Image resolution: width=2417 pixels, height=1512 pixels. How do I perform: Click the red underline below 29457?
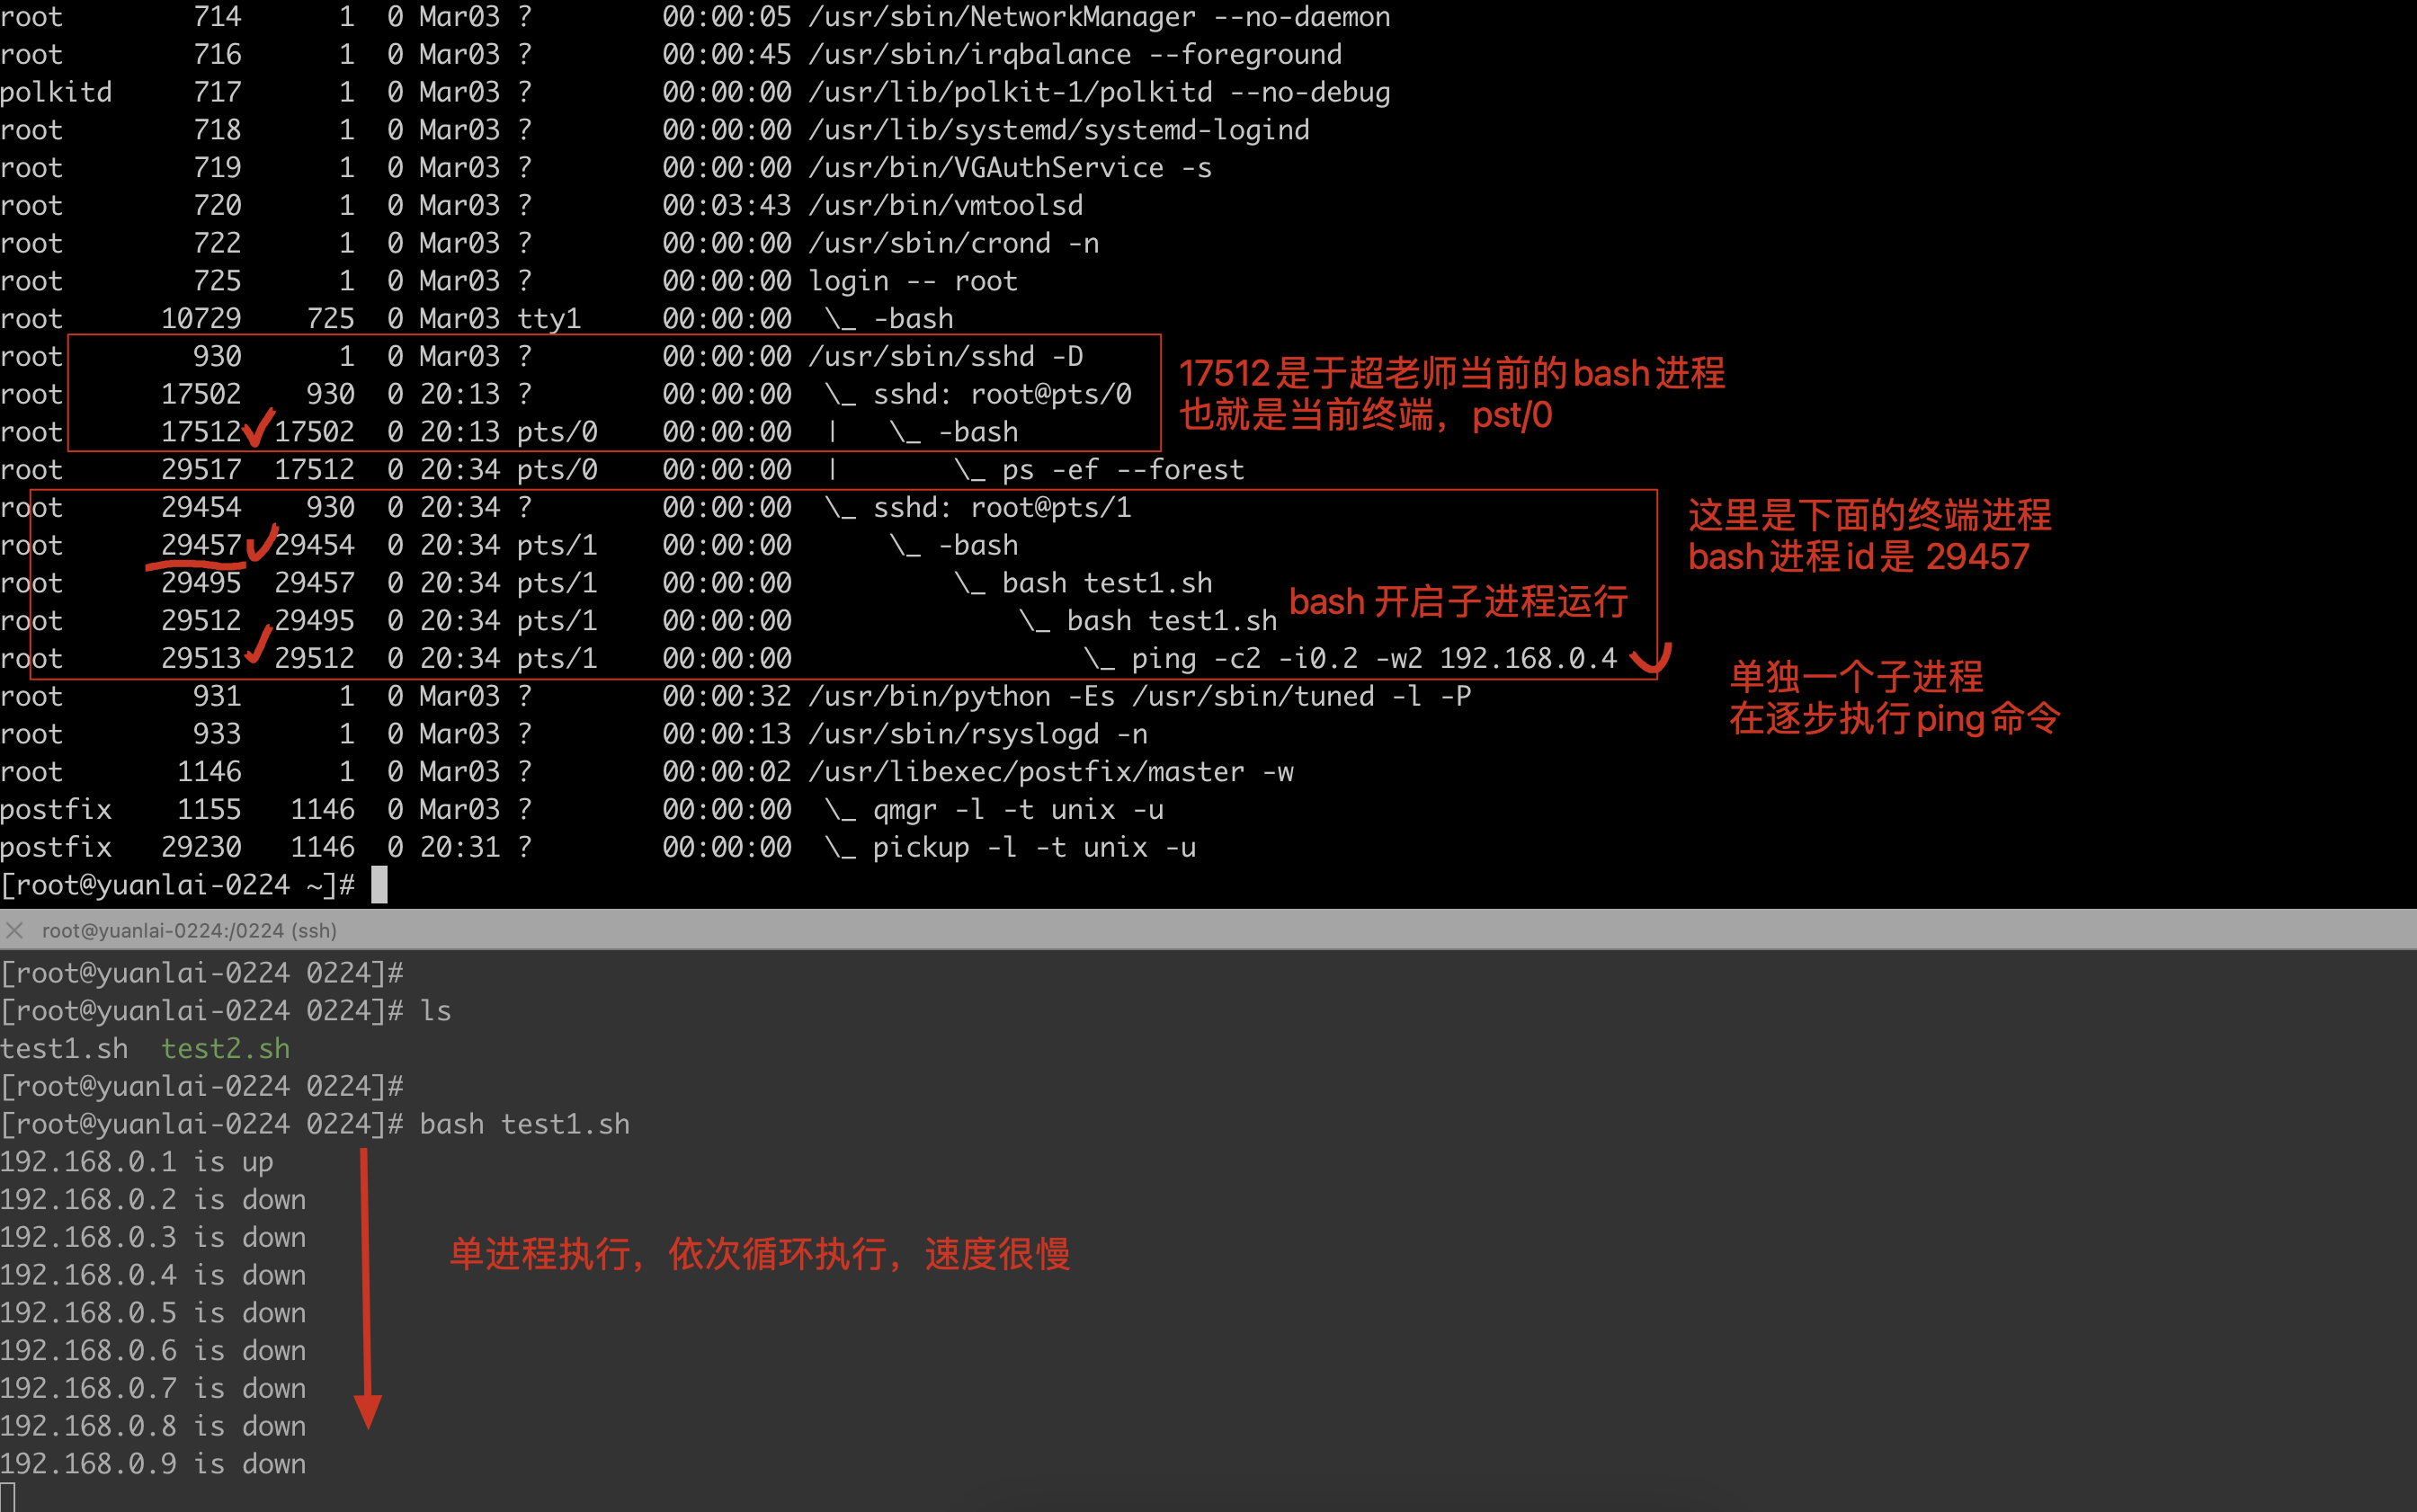click(x=196, y=566)
